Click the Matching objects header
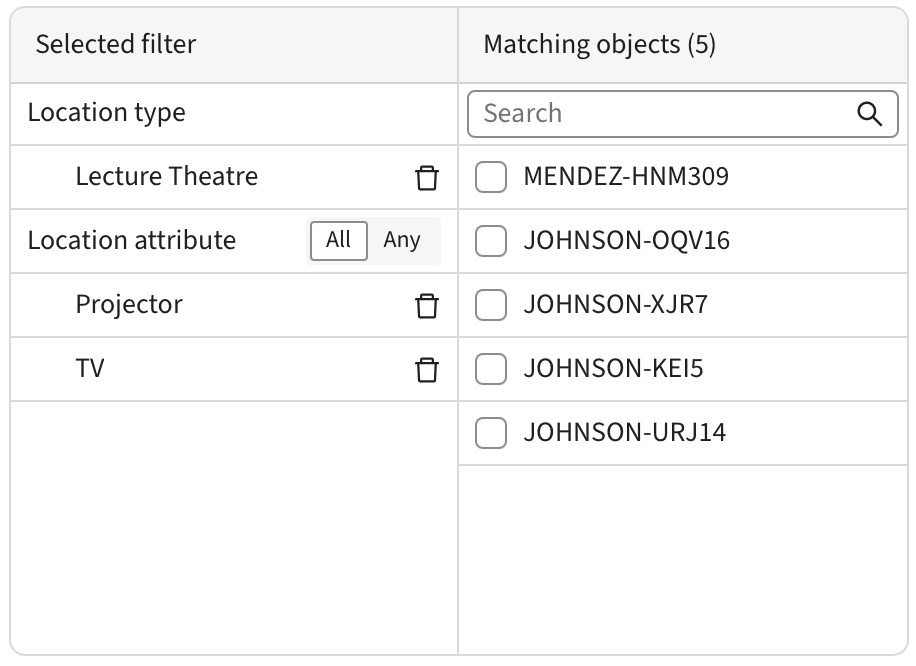Viewport: 916px width, 666px height. tap(600, 45)
